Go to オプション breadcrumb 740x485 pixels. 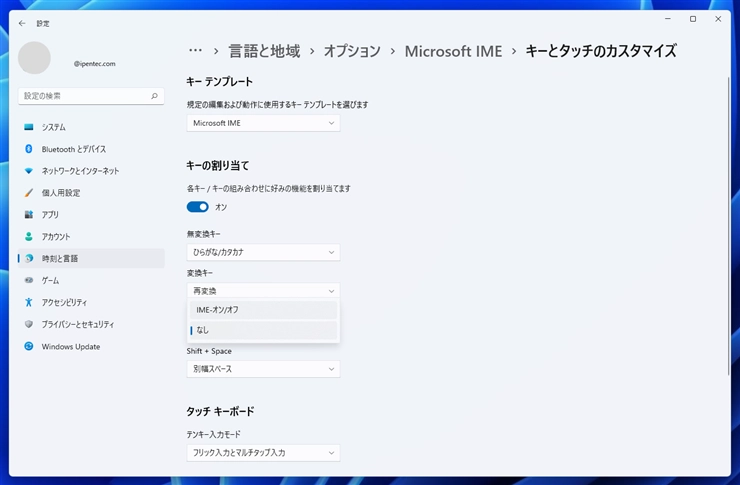tap(352, 51)
